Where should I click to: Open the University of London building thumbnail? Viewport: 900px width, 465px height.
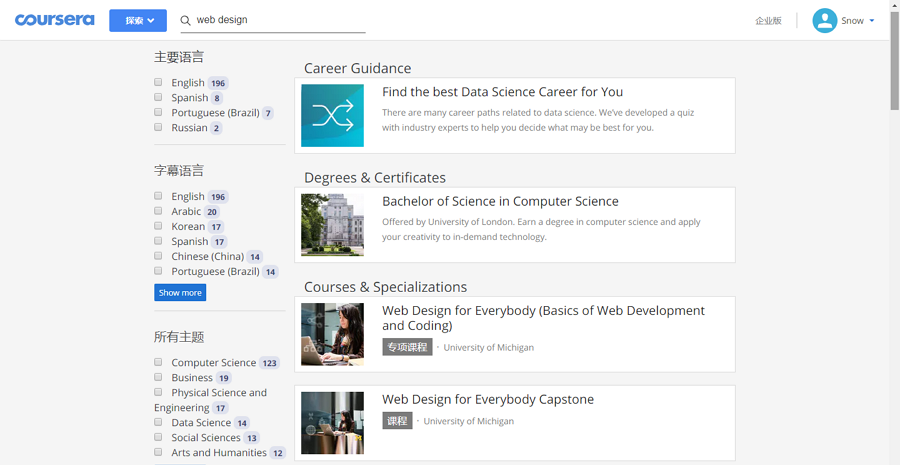pos(332,225)
